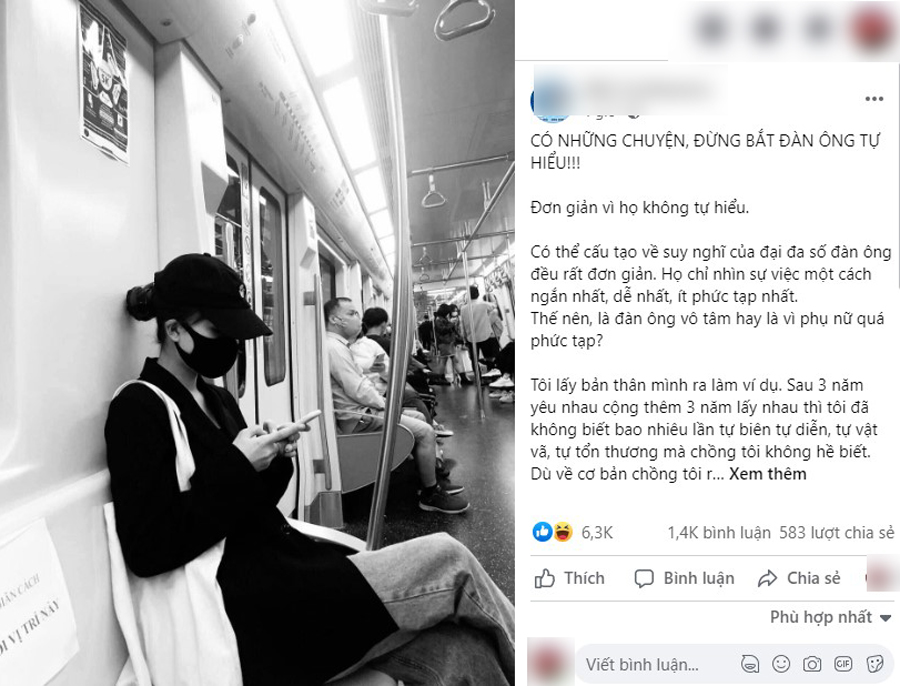Image resolution: width=900 pixels, height=686 pixels.
Task: Open the sticker picker in the comment box
Action: tap(875, 664)
